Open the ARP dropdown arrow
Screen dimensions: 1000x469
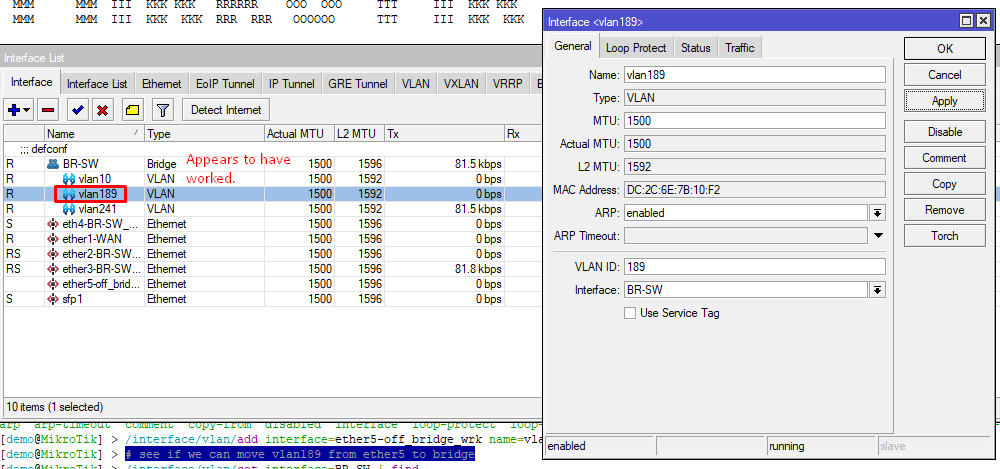[878, 213]
